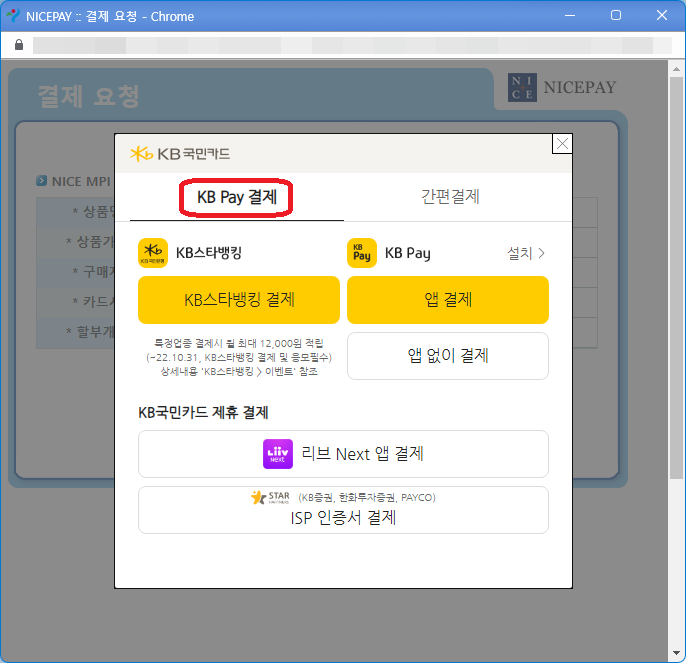Select 리브 Next 앱 결제
Viewport: 686px width, 663px height.
[343, 454]
